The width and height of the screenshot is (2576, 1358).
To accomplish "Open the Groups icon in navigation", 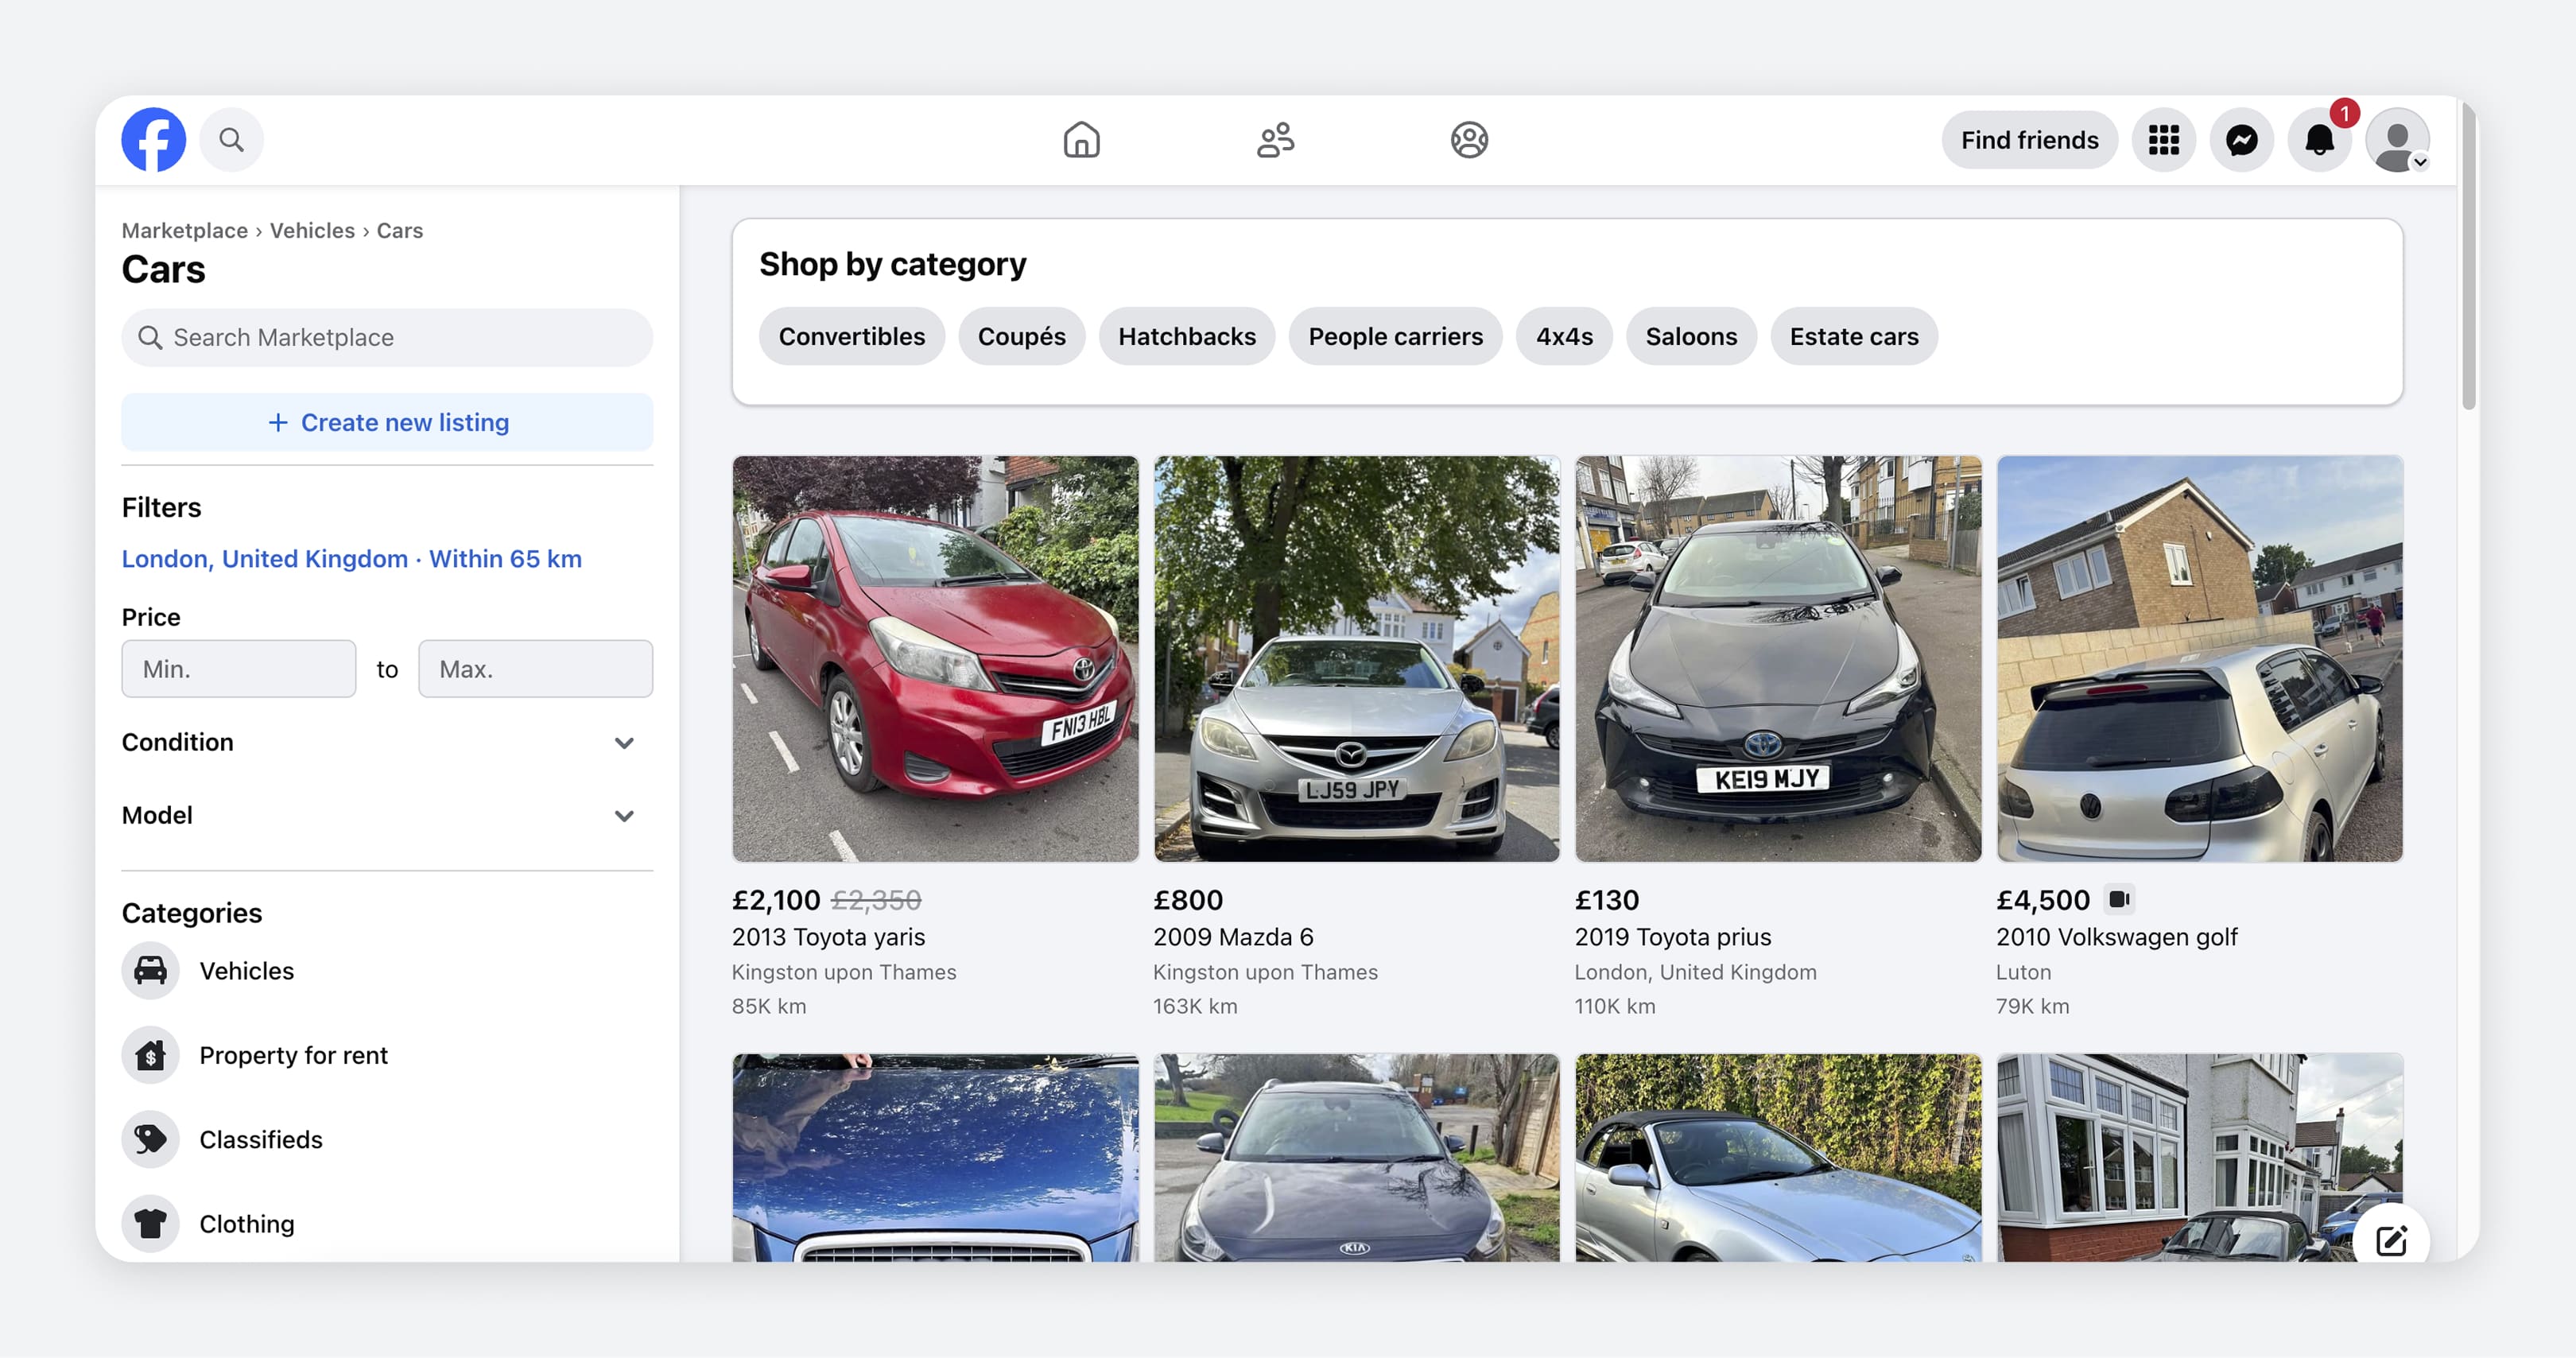I will pos(1469,140).
